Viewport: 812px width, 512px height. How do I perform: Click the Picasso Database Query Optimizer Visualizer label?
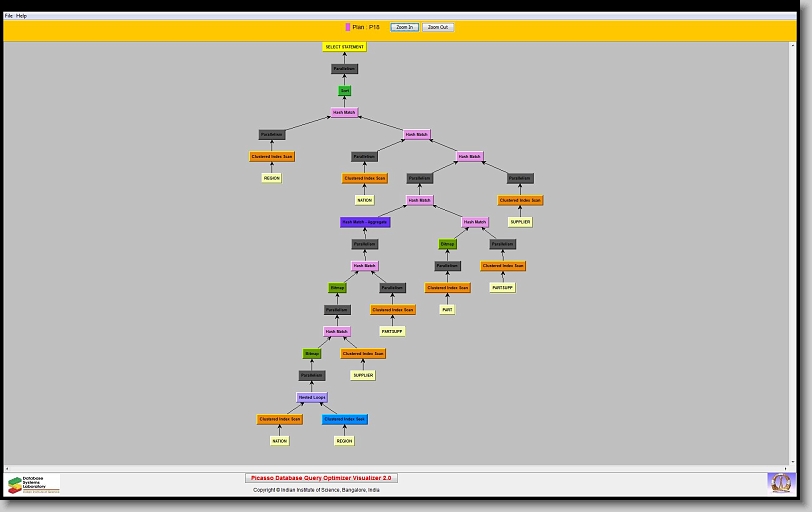coord(321,478)
